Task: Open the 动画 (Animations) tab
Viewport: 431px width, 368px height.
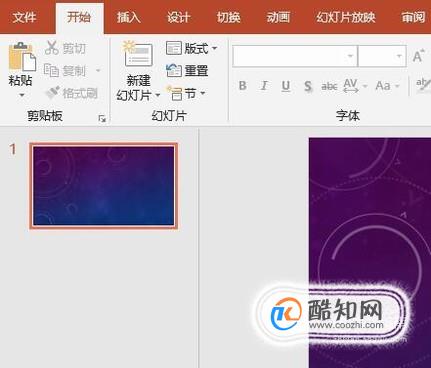Action: (278, 17)
